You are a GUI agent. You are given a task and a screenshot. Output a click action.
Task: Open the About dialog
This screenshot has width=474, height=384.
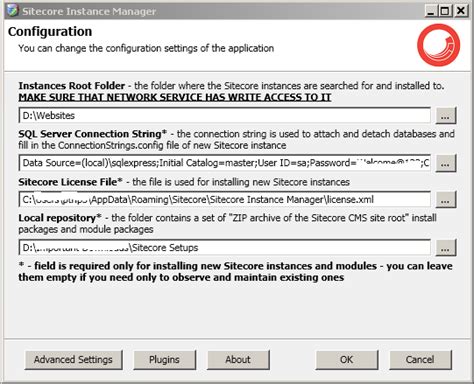238,360
